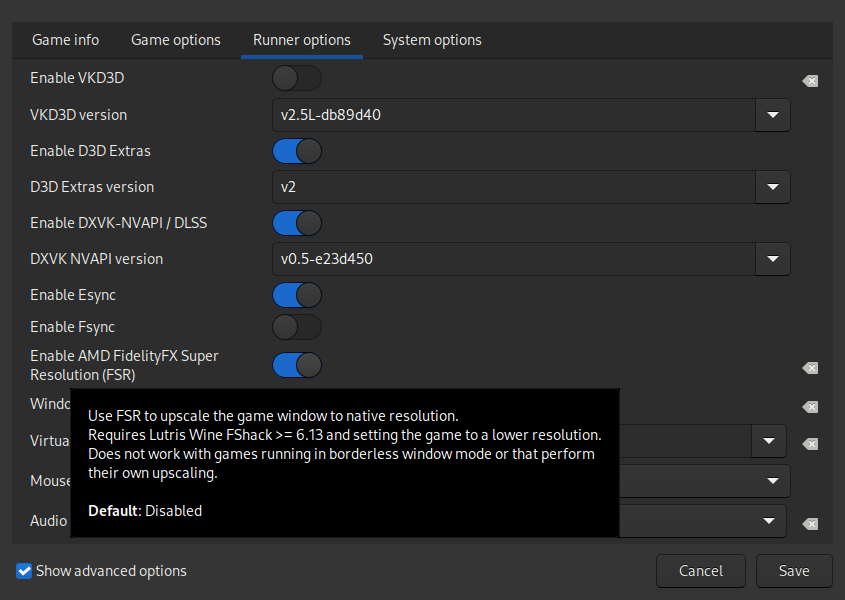The height and width of the screenshot is (600, 845).
Task: Click reset icon on the Audio row
Action: pyautogui.click(x=810, y=523)
